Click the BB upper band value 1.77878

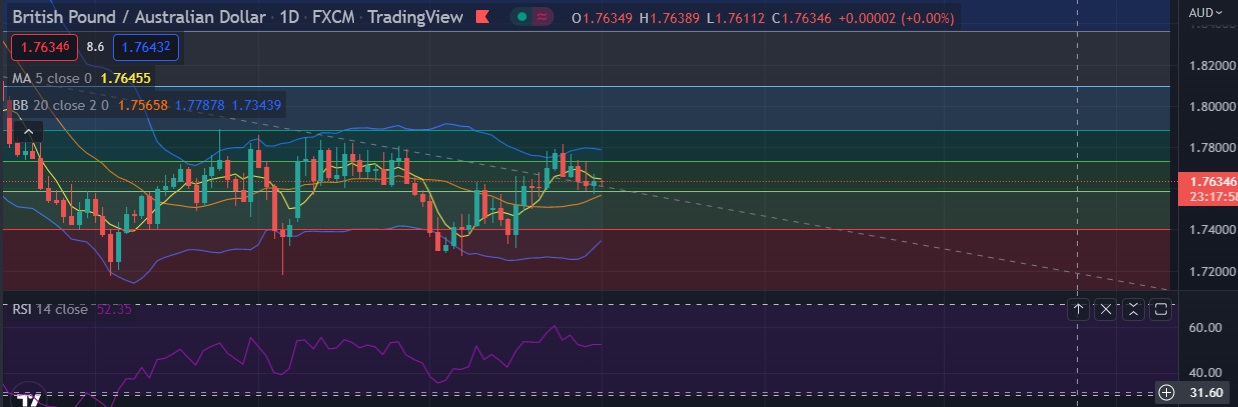[x=199, y=104]
